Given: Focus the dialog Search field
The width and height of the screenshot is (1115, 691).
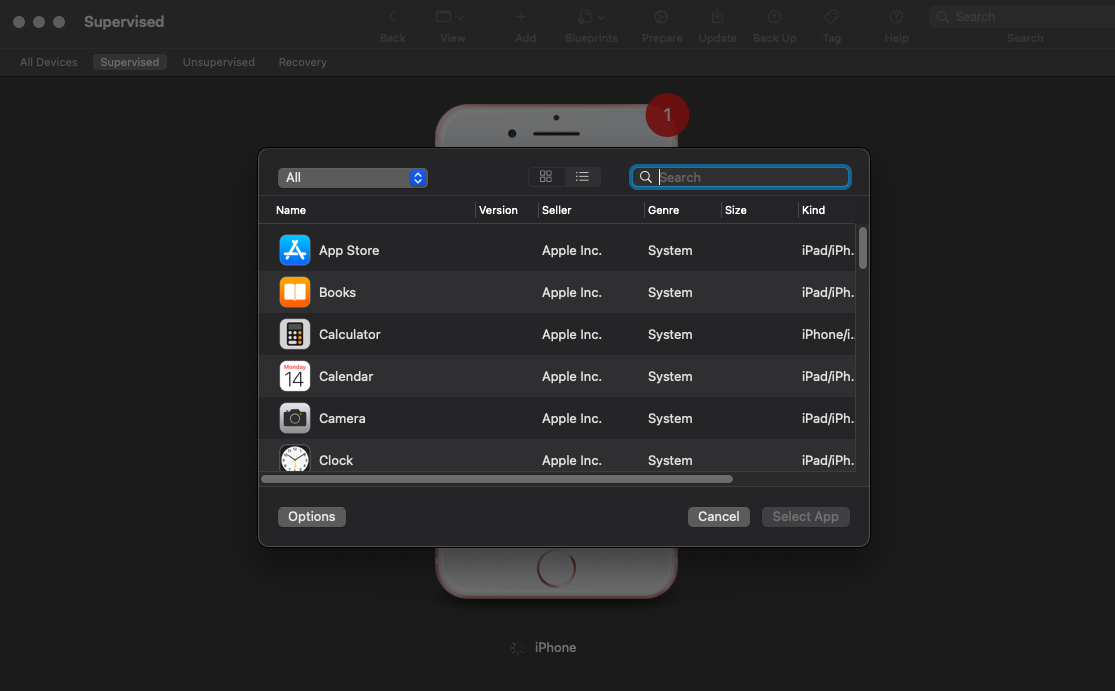Looking at the screenshot, I should pyautogui.click(x=740, y=177).
